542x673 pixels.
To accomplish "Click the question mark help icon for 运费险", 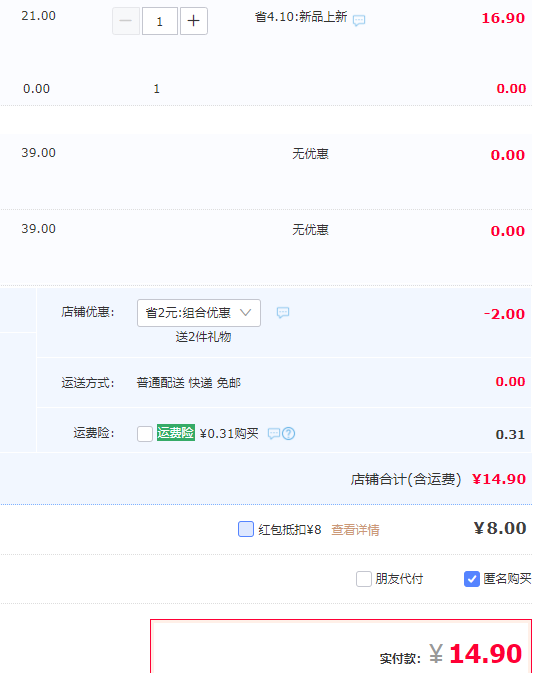I will (289, 434).
